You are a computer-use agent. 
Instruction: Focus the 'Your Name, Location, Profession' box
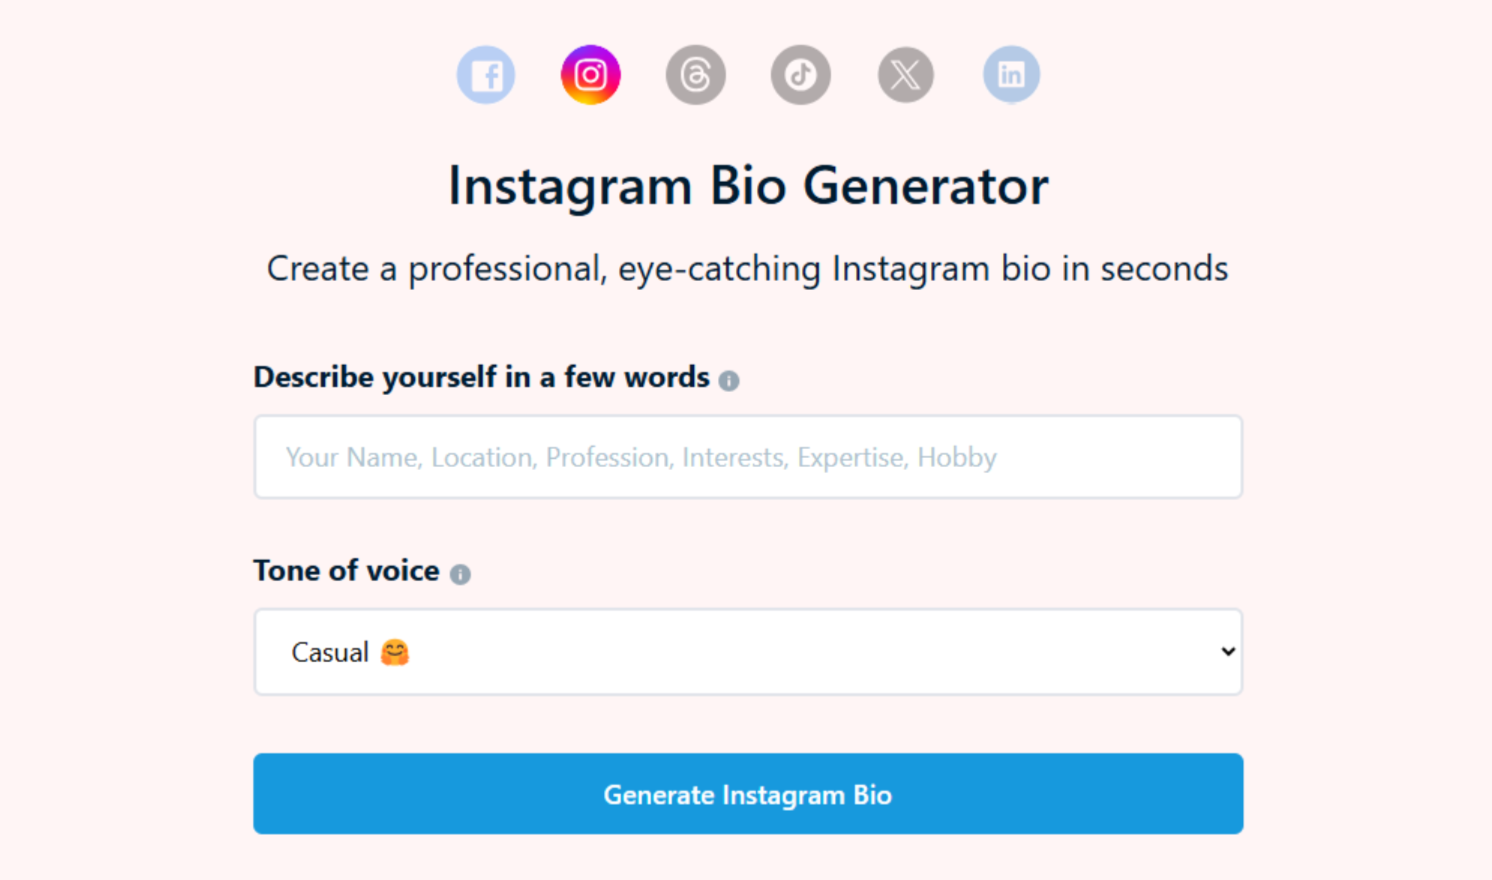coord(747,457)
